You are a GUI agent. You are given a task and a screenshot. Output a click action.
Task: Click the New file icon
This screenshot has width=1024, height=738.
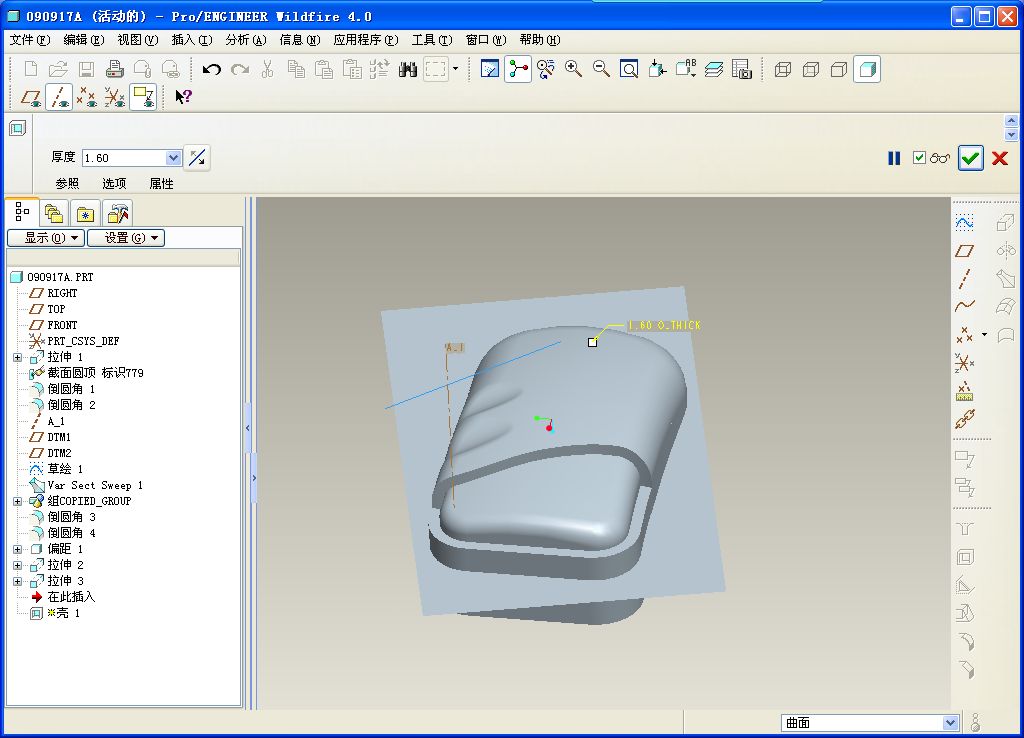pos(31,69)
